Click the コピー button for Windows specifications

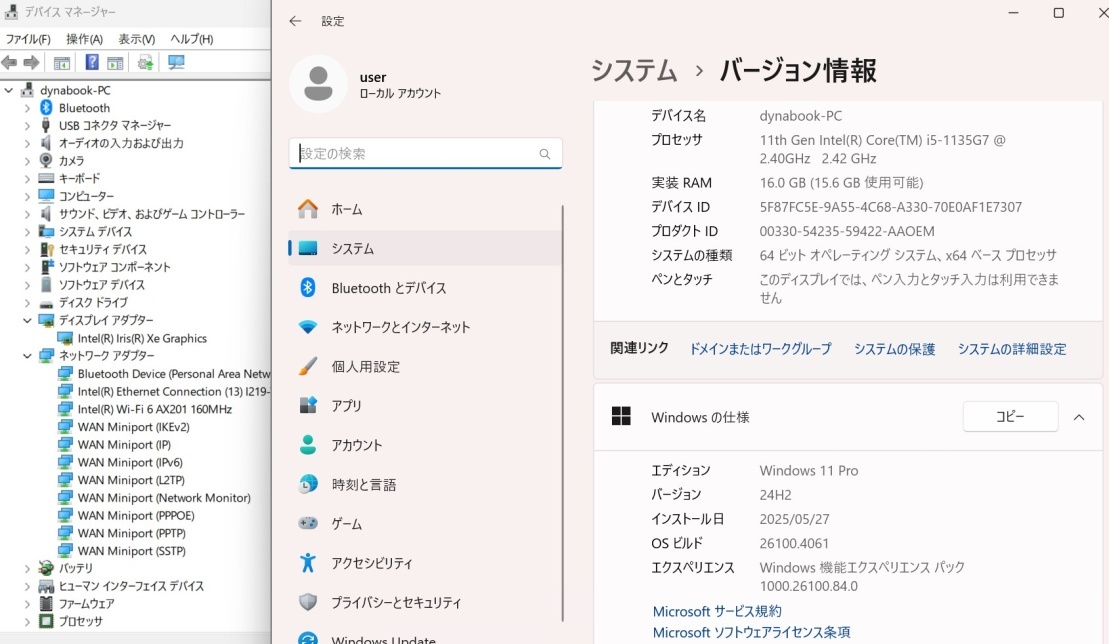tap(1010, 416)
